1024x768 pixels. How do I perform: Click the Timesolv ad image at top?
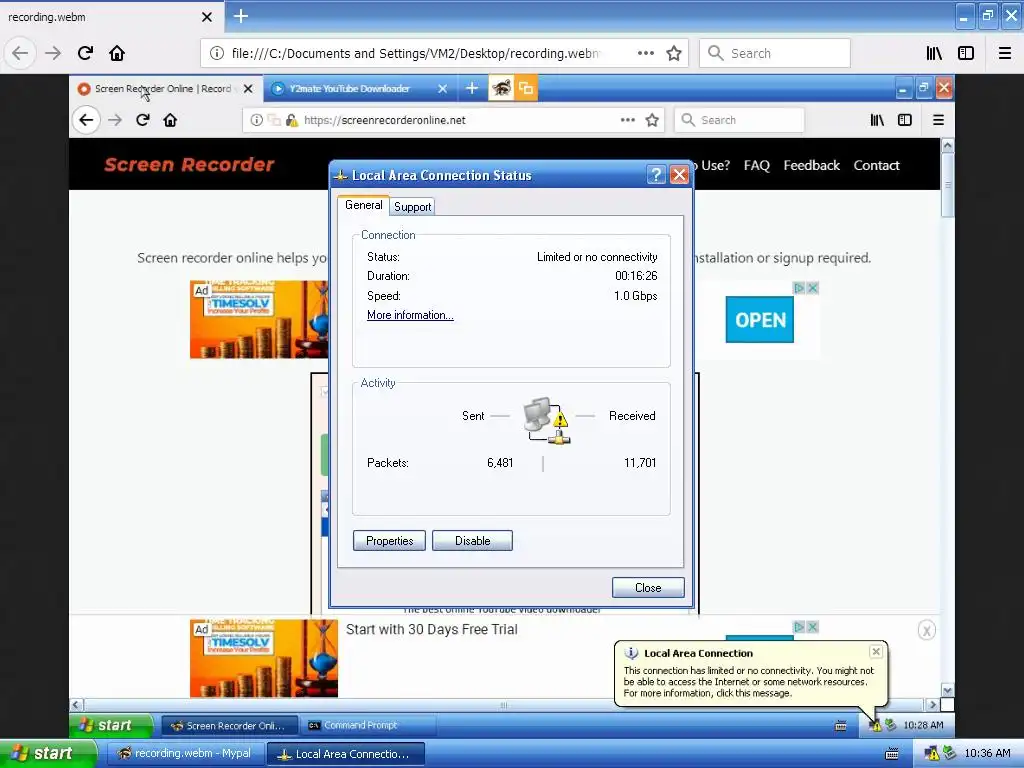point(259,319)
